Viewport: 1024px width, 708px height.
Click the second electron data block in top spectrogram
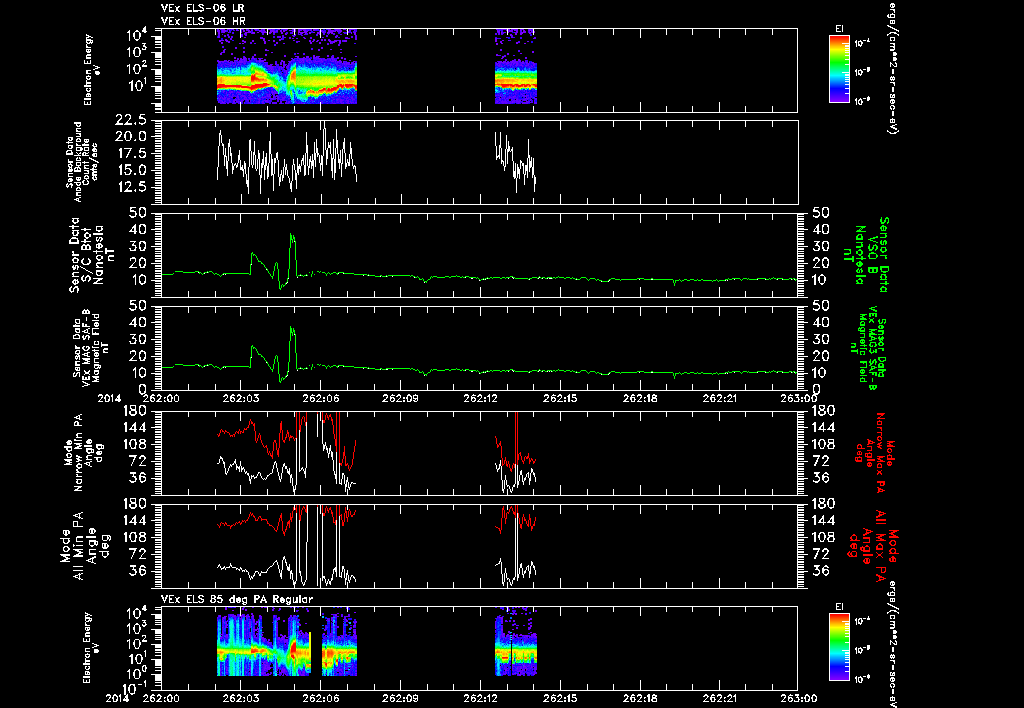516,67
